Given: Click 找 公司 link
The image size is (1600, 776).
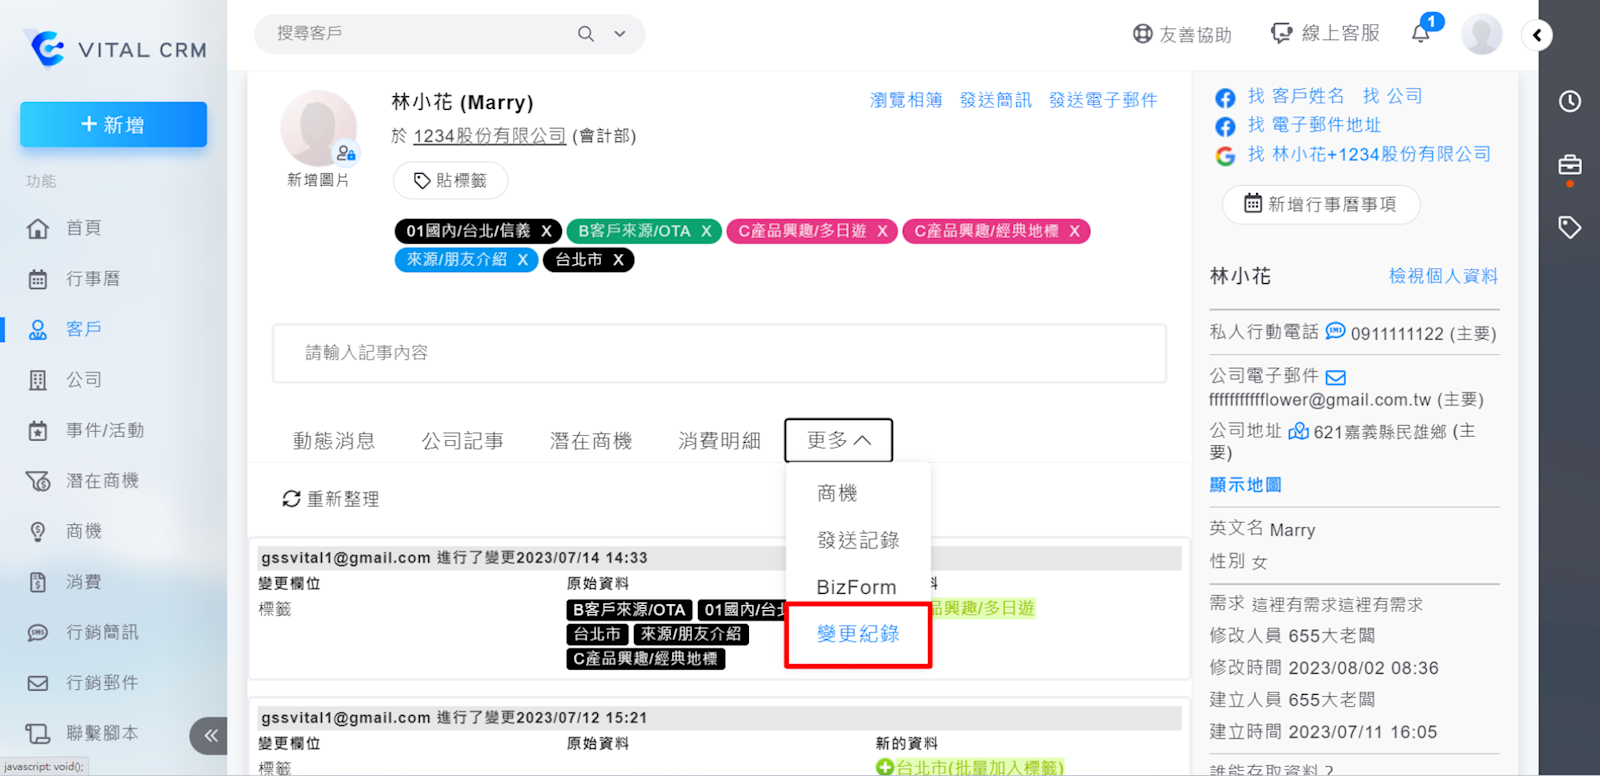Looking at the screenshot, I should (1392, 96).
